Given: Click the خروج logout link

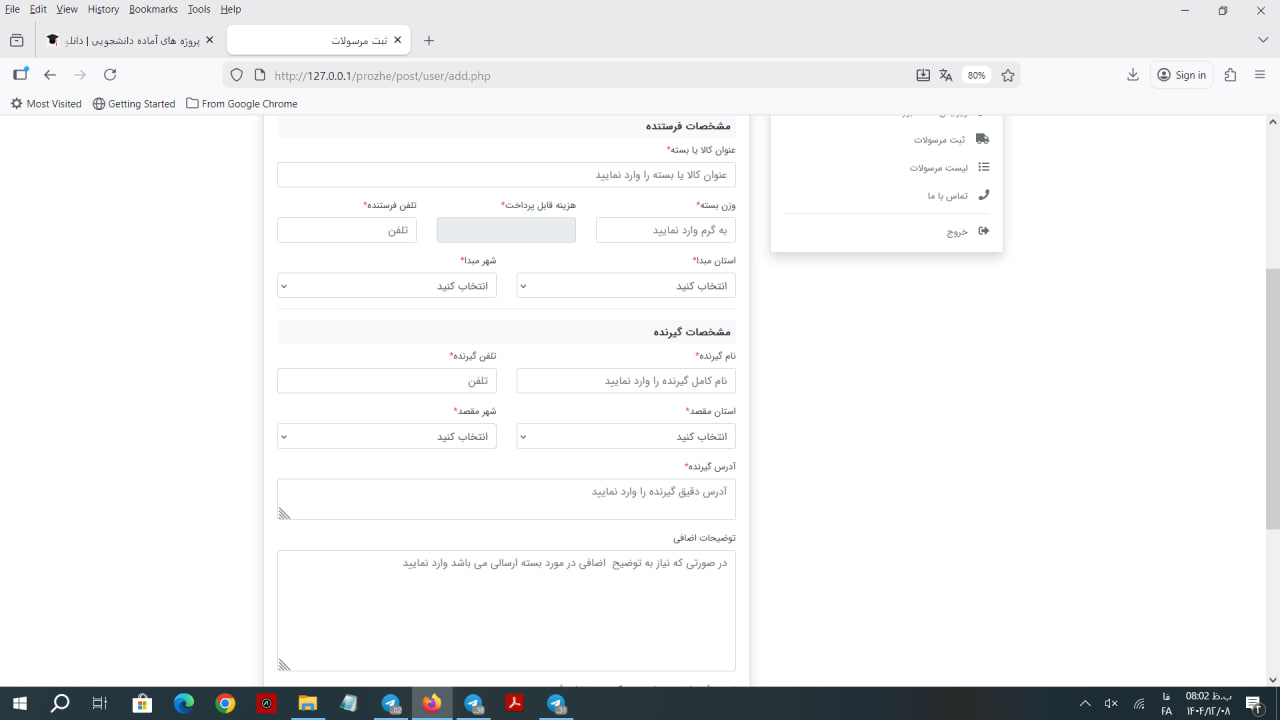Looking at the screenshot, I should (957, 231).
